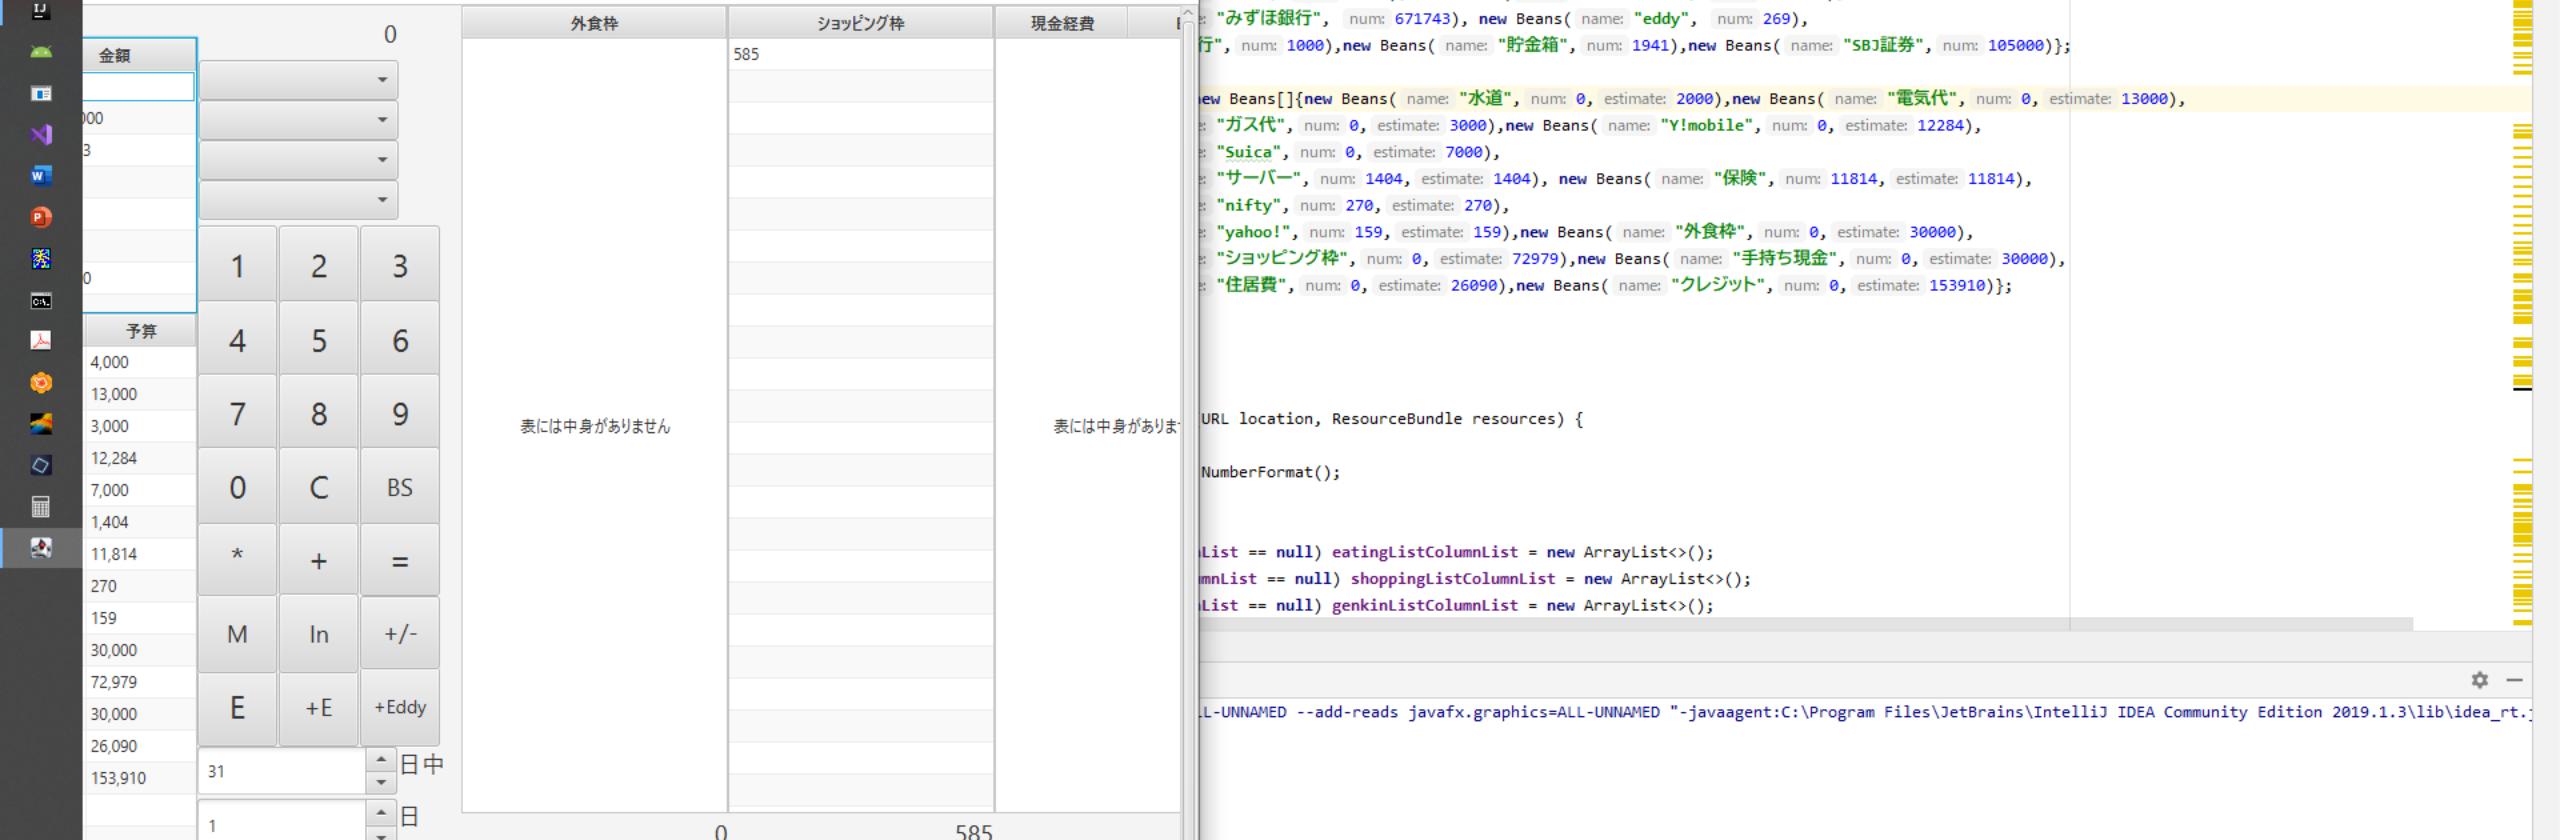Open the third combo box above the keypad
The width and height of the screenshot is (2560, 840).
(298, 160)
